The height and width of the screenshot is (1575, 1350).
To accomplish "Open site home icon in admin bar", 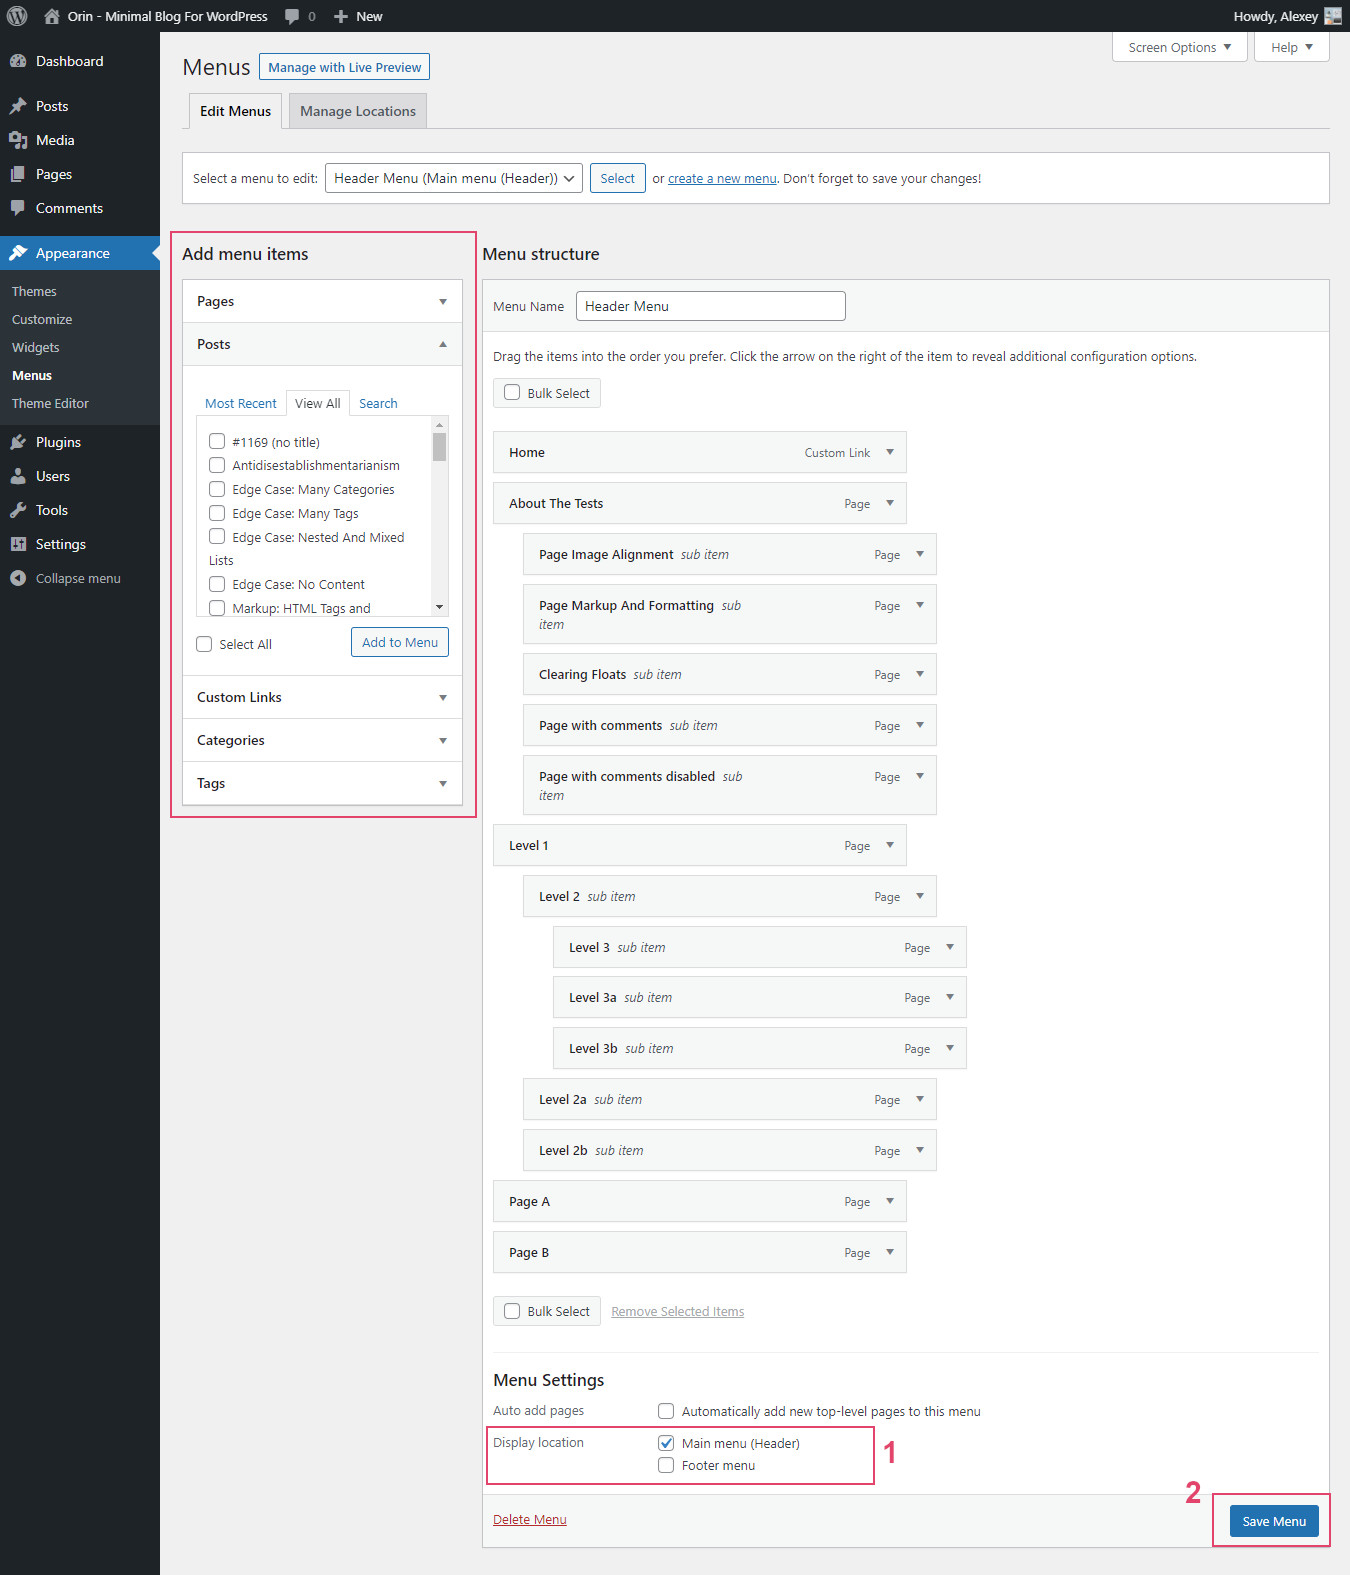I will point(52,16).
